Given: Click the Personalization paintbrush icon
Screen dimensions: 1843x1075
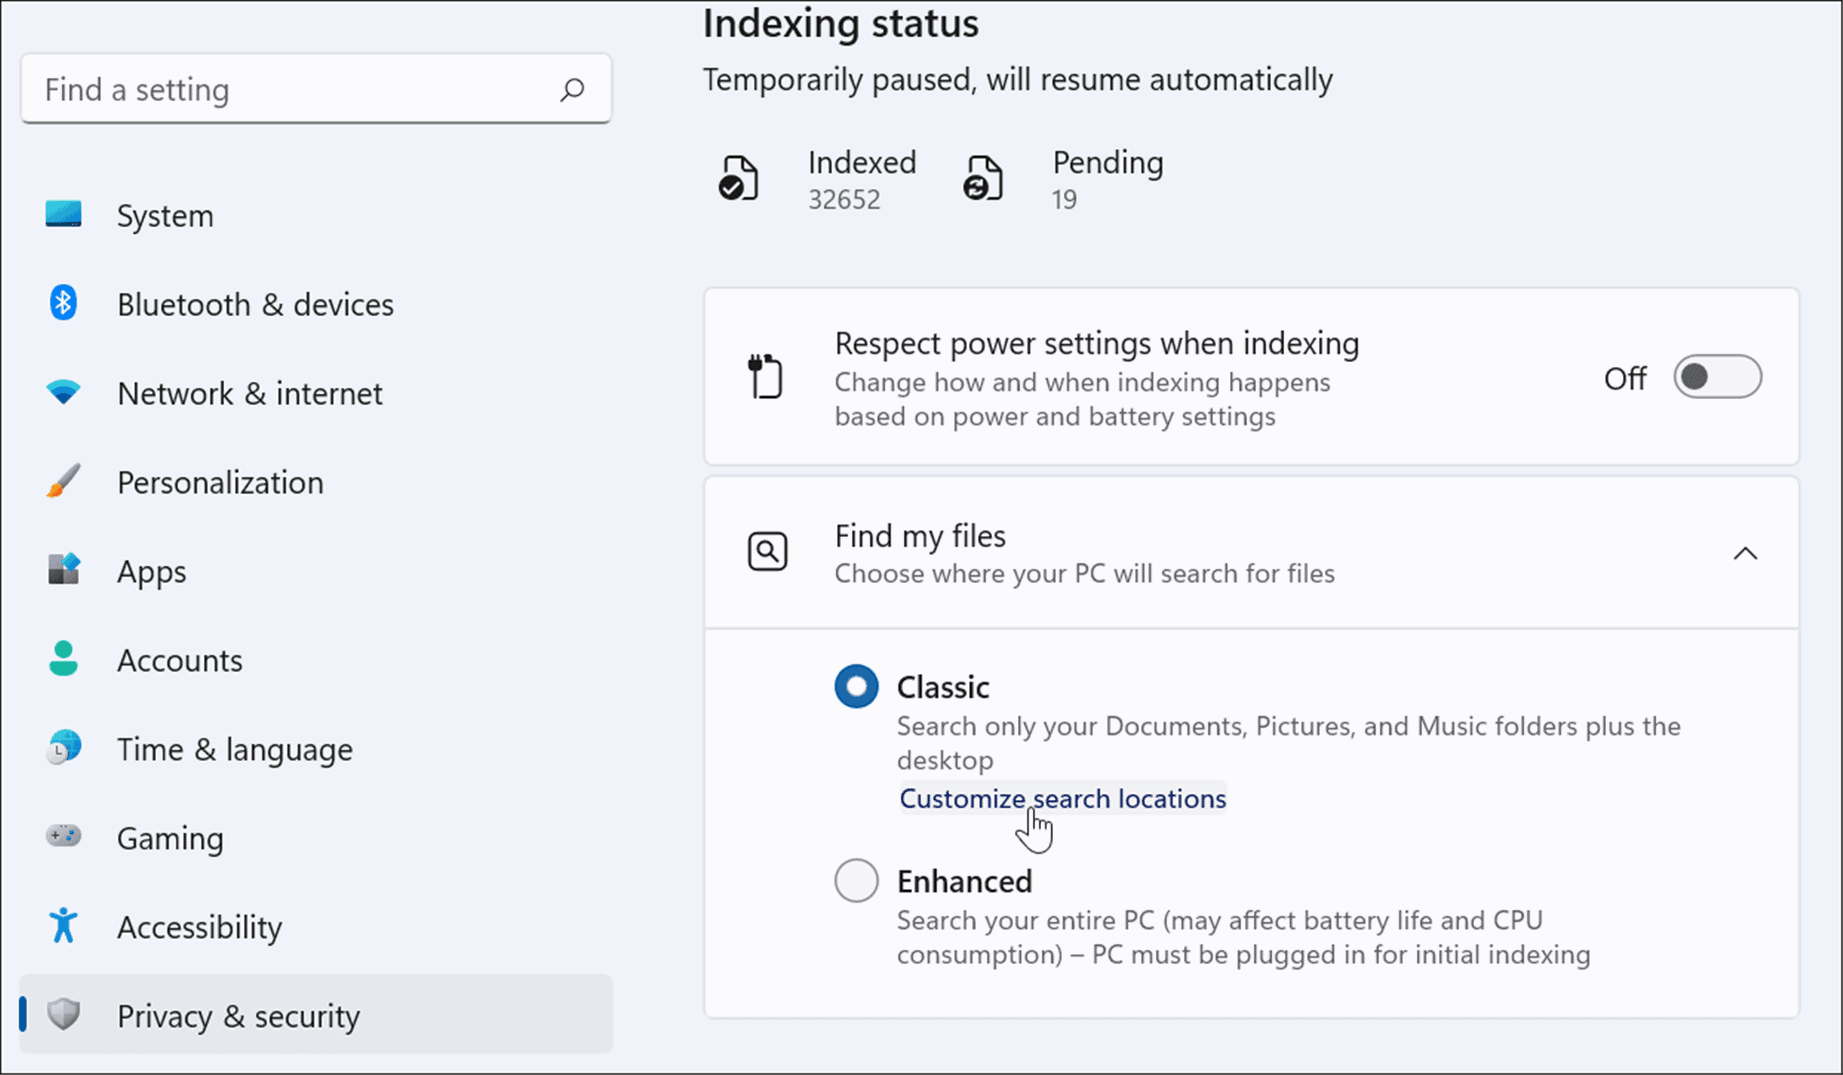Looking at the screenshot, I should 62,481.
